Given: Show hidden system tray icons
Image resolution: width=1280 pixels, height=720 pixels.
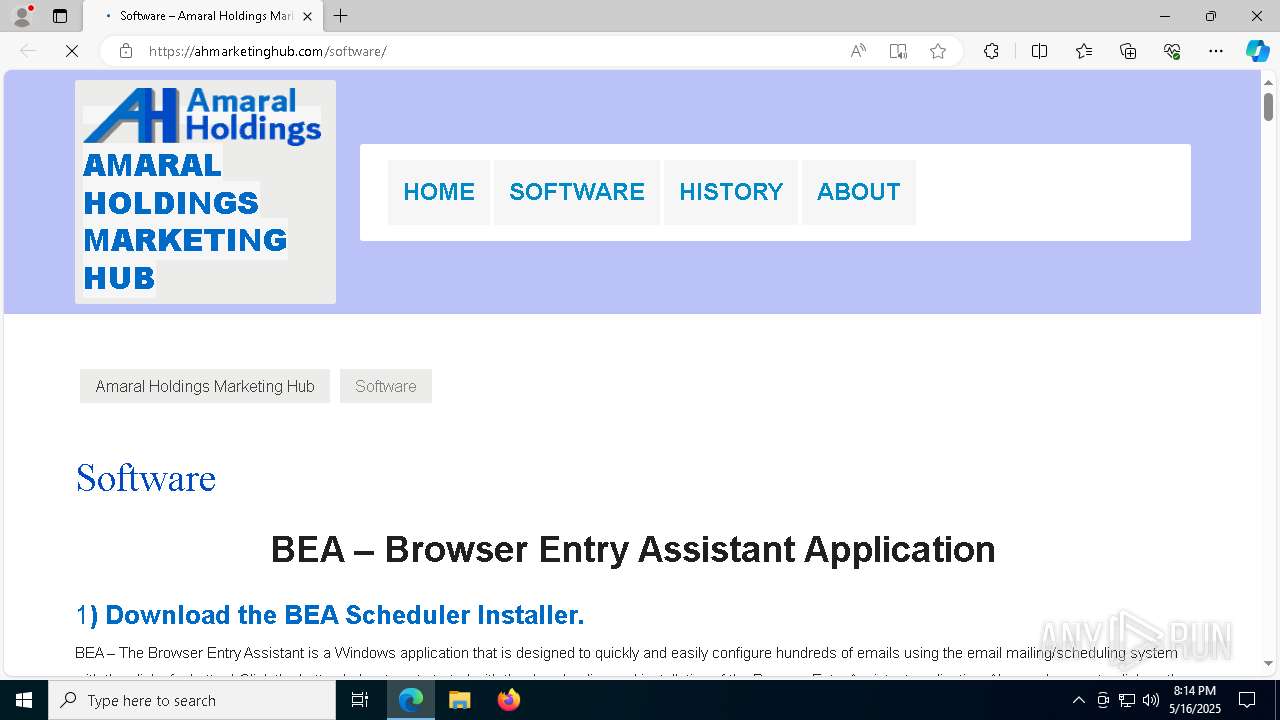Looking at the screenshot, I should 1078,700.
